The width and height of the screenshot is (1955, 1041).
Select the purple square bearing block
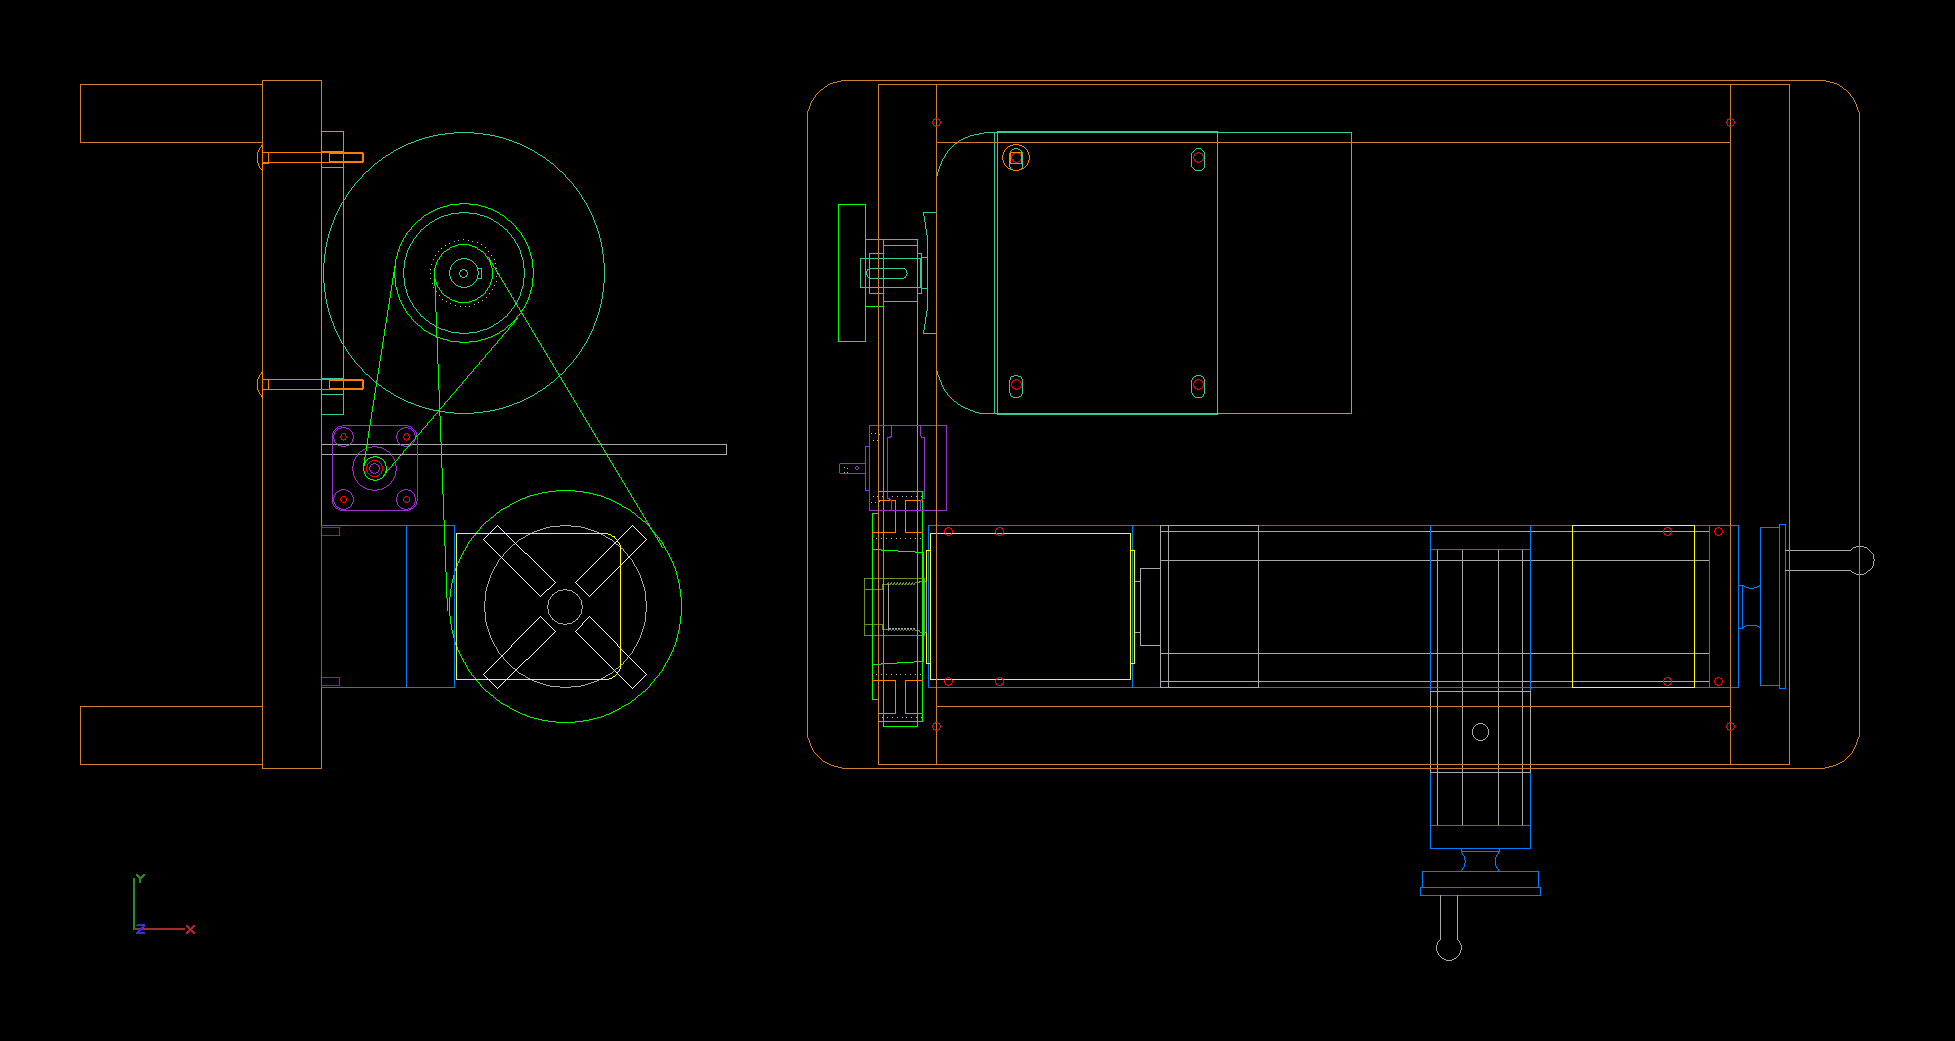click(x=375, y=468)
